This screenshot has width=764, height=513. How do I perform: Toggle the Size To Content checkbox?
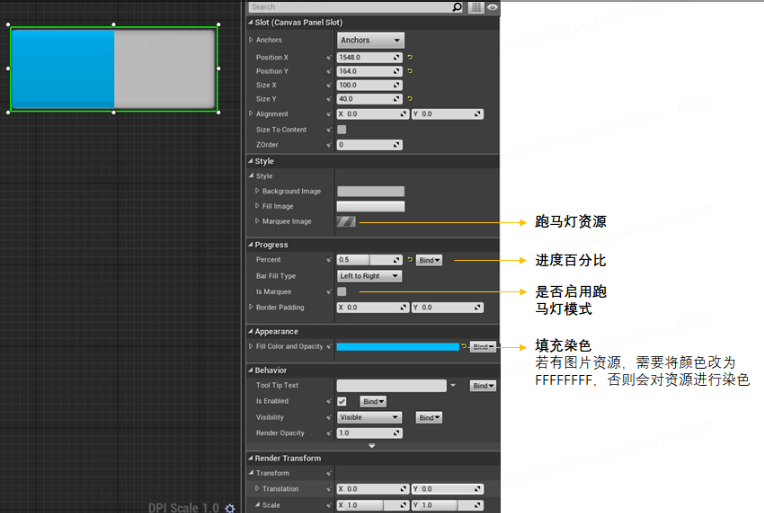pos(342,130)
